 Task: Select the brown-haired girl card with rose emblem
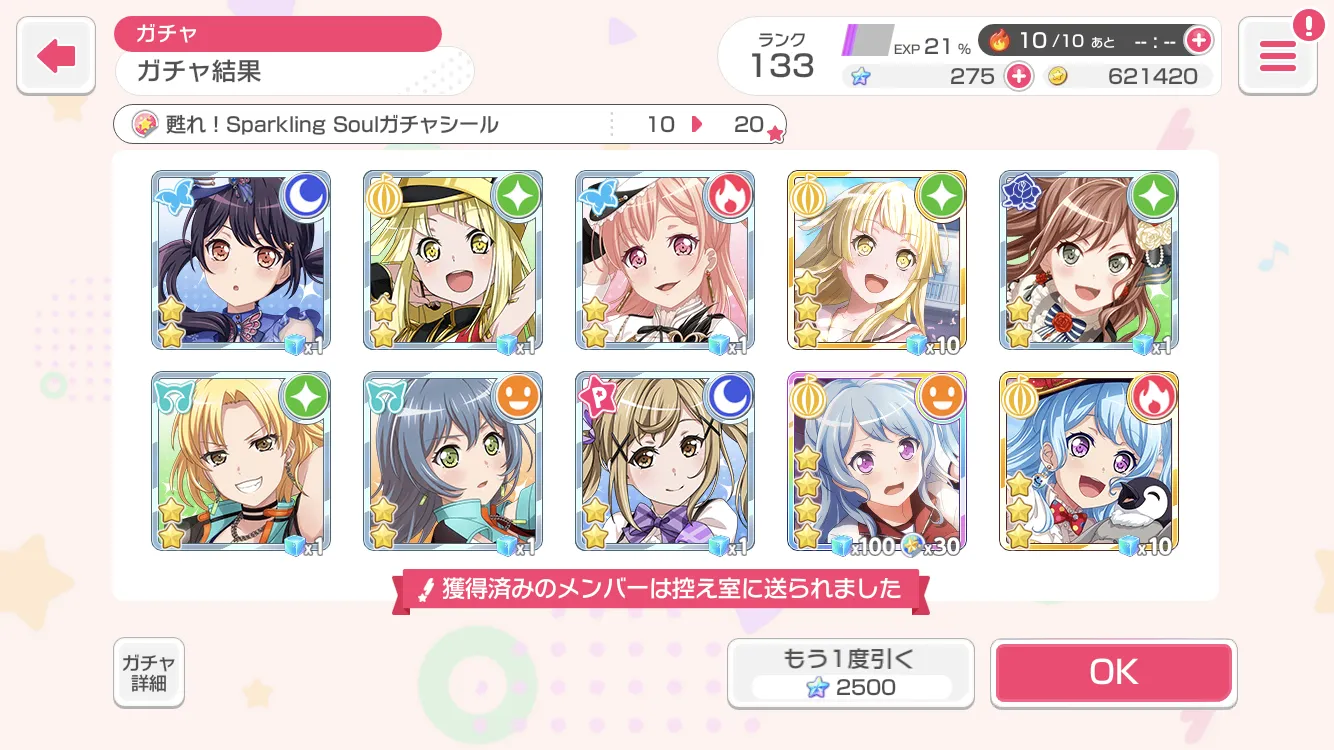[x=1089, y=260]
